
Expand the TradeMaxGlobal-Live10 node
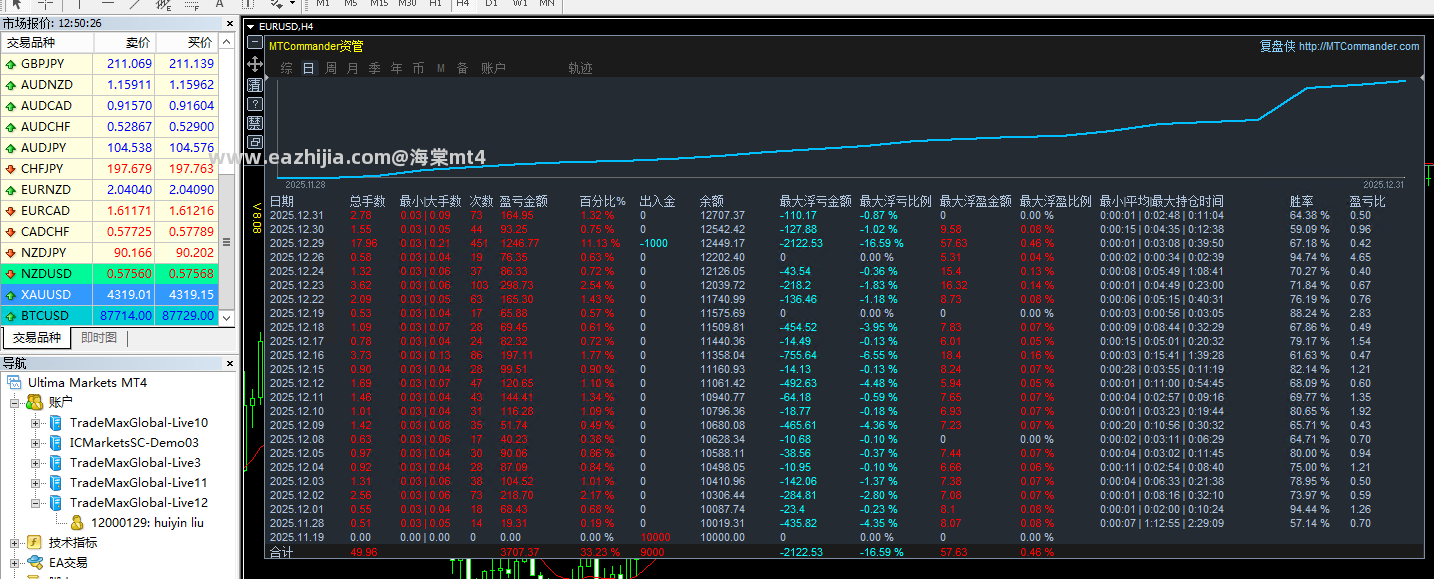pyautogui.click(x=36, y=422)
